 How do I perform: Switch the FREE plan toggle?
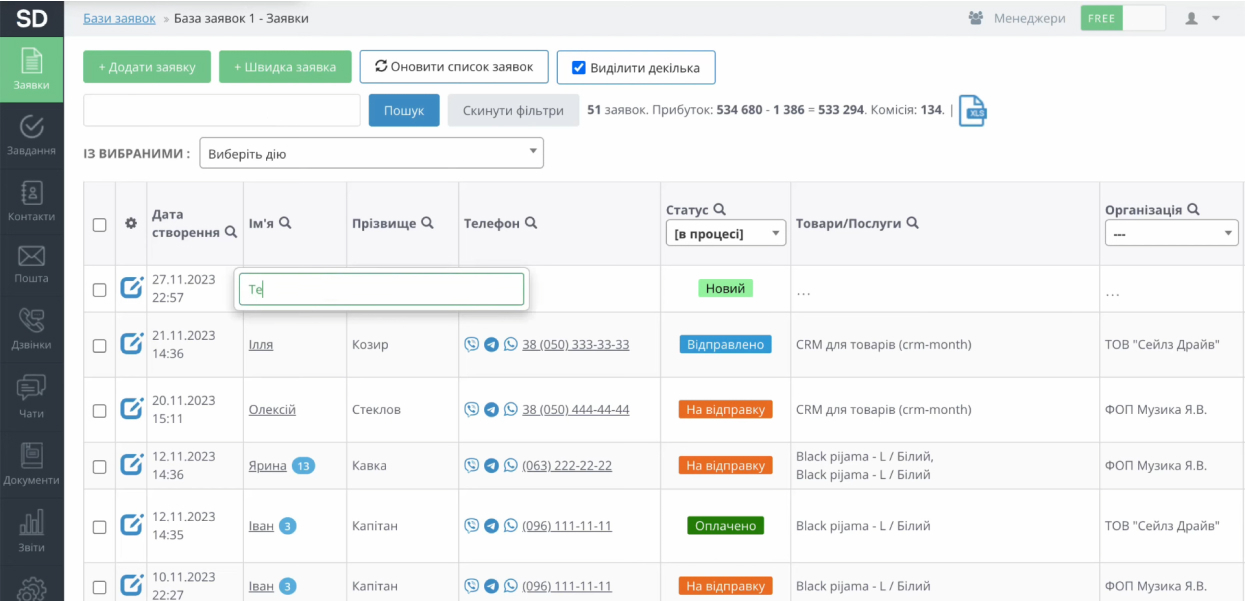1123,18
